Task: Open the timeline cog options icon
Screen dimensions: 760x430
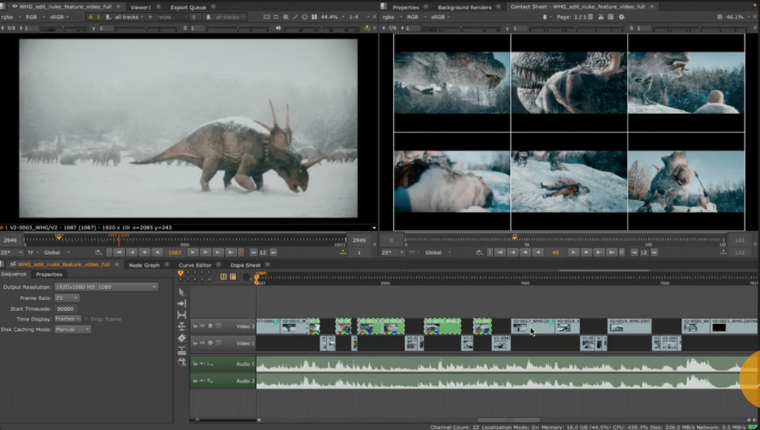Action: (x=246, y=277)
